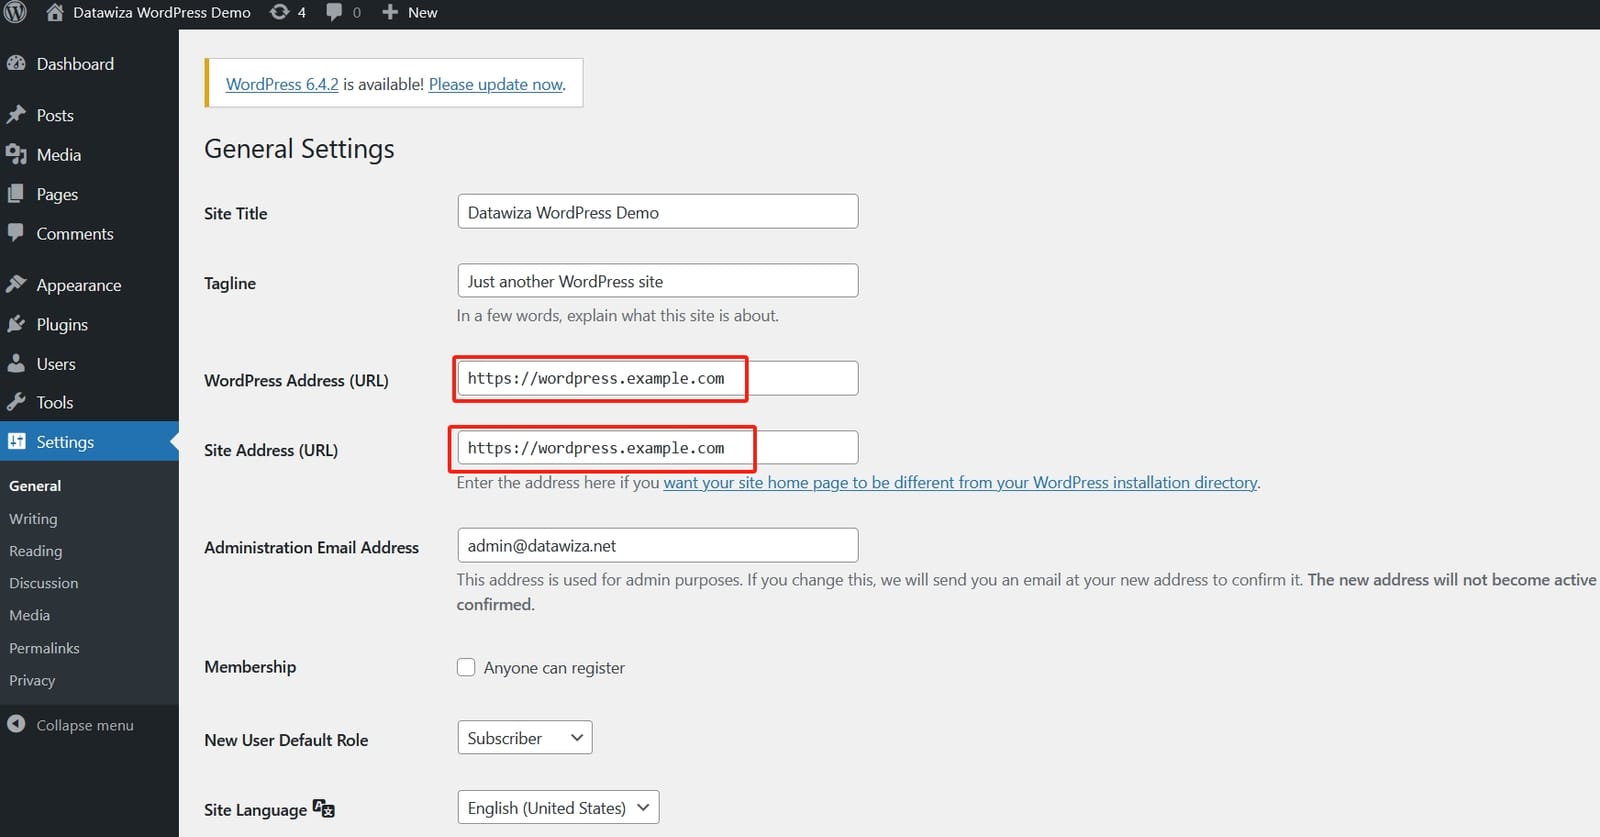
Task: Click the Tagline input field
Action: (658, 281)
